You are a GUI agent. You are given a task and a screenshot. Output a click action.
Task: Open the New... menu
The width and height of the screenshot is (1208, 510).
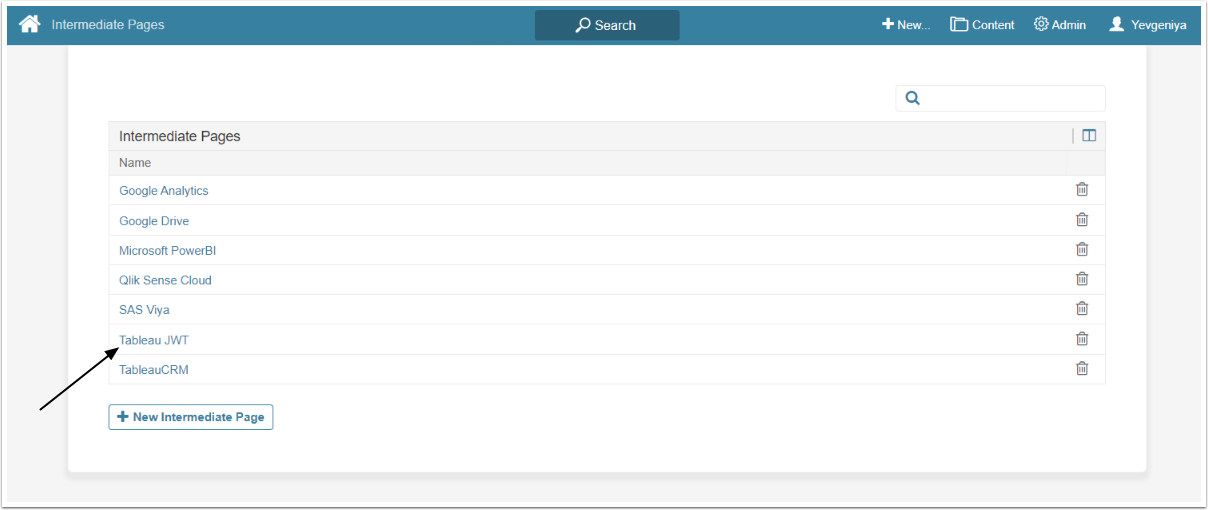click(905, 25)
